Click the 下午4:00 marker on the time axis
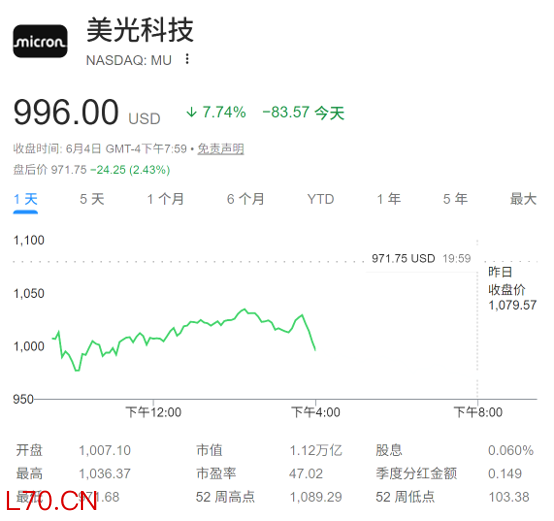Screen dimensions: 554x521 point(316,412)
